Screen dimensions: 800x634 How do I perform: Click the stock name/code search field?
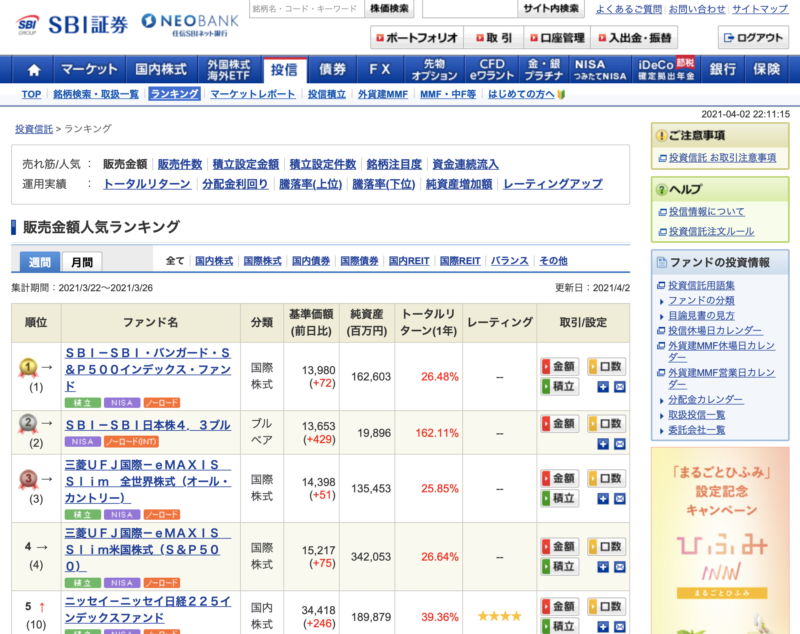click(307, 8)
